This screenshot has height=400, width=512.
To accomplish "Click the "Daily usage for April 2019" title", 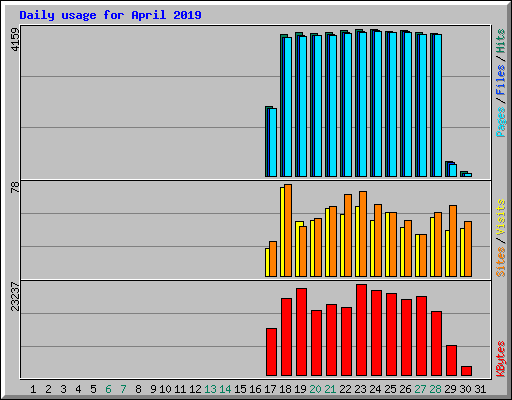I will point(110,15).
